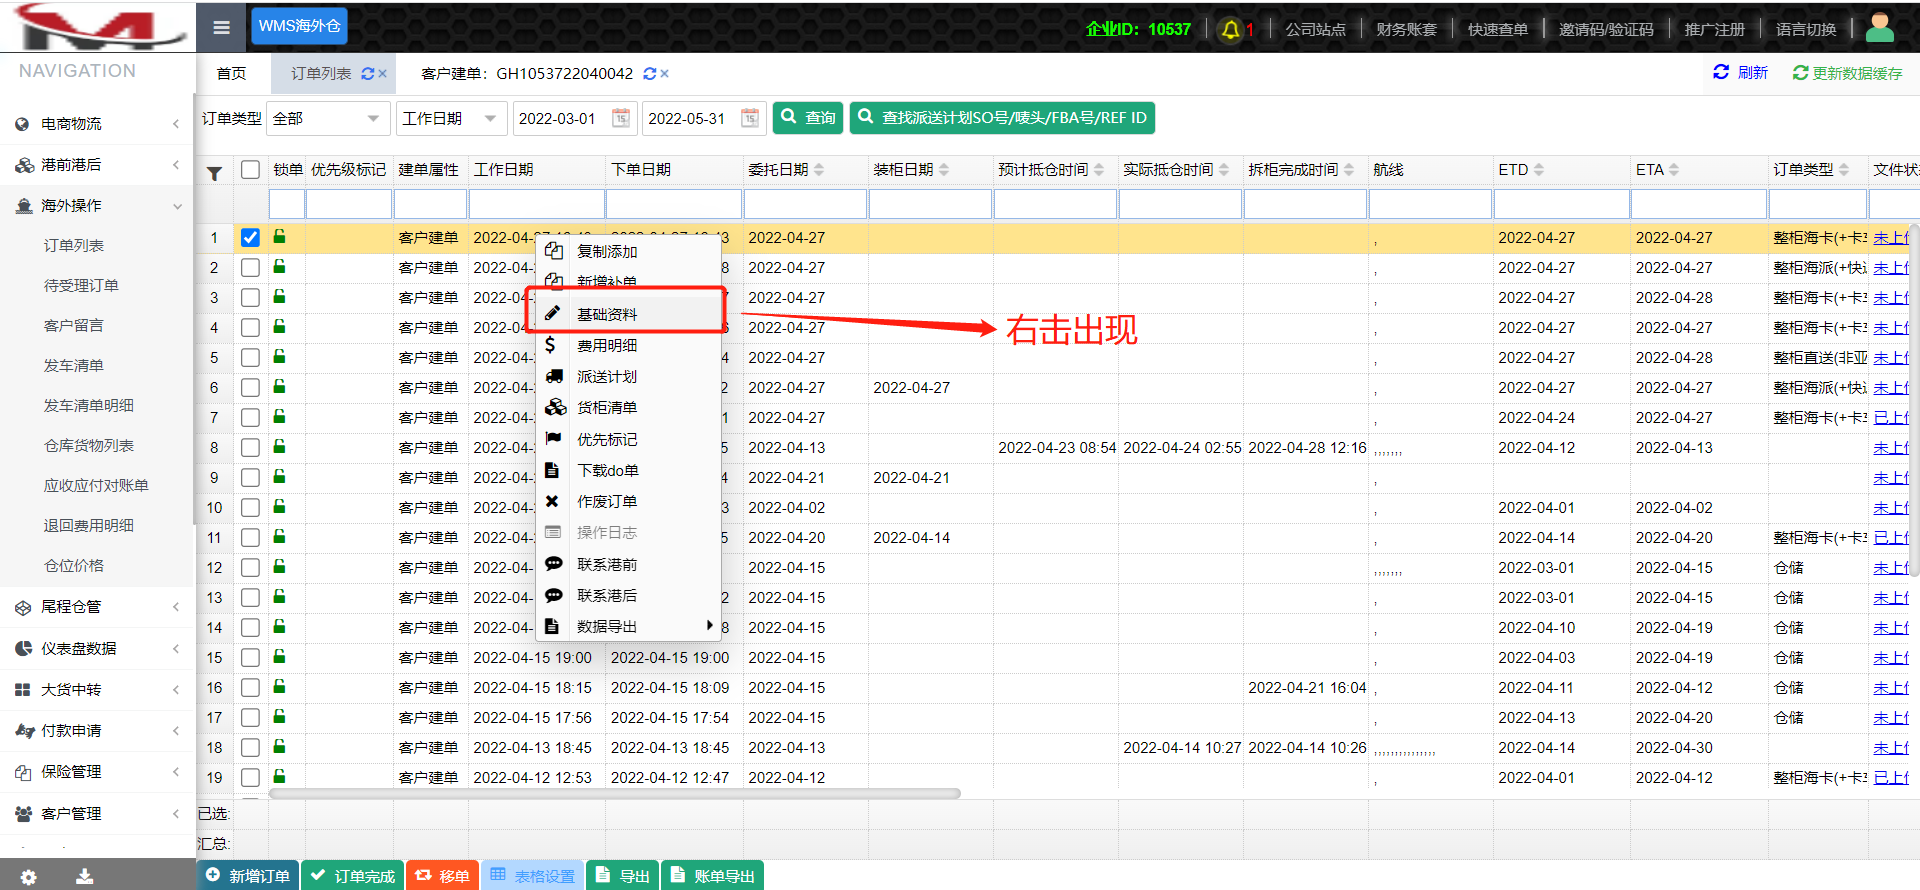Image resolution: width=1920 pixels, height=890 pixels.
Task: Click the 更新数据缓存 link
Action: click(1848, 73)
